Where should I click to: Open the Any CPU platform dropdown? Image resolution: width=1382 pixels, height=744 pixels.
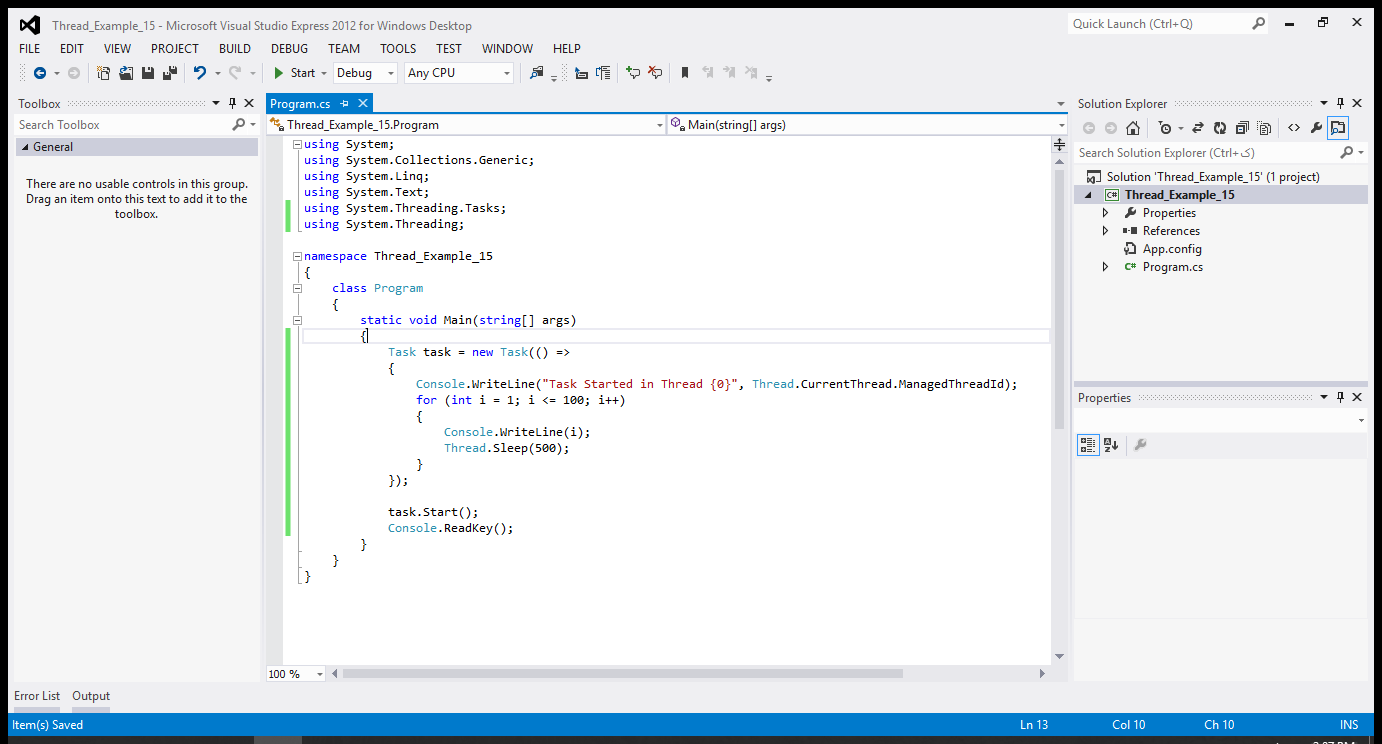pos(459,73)
